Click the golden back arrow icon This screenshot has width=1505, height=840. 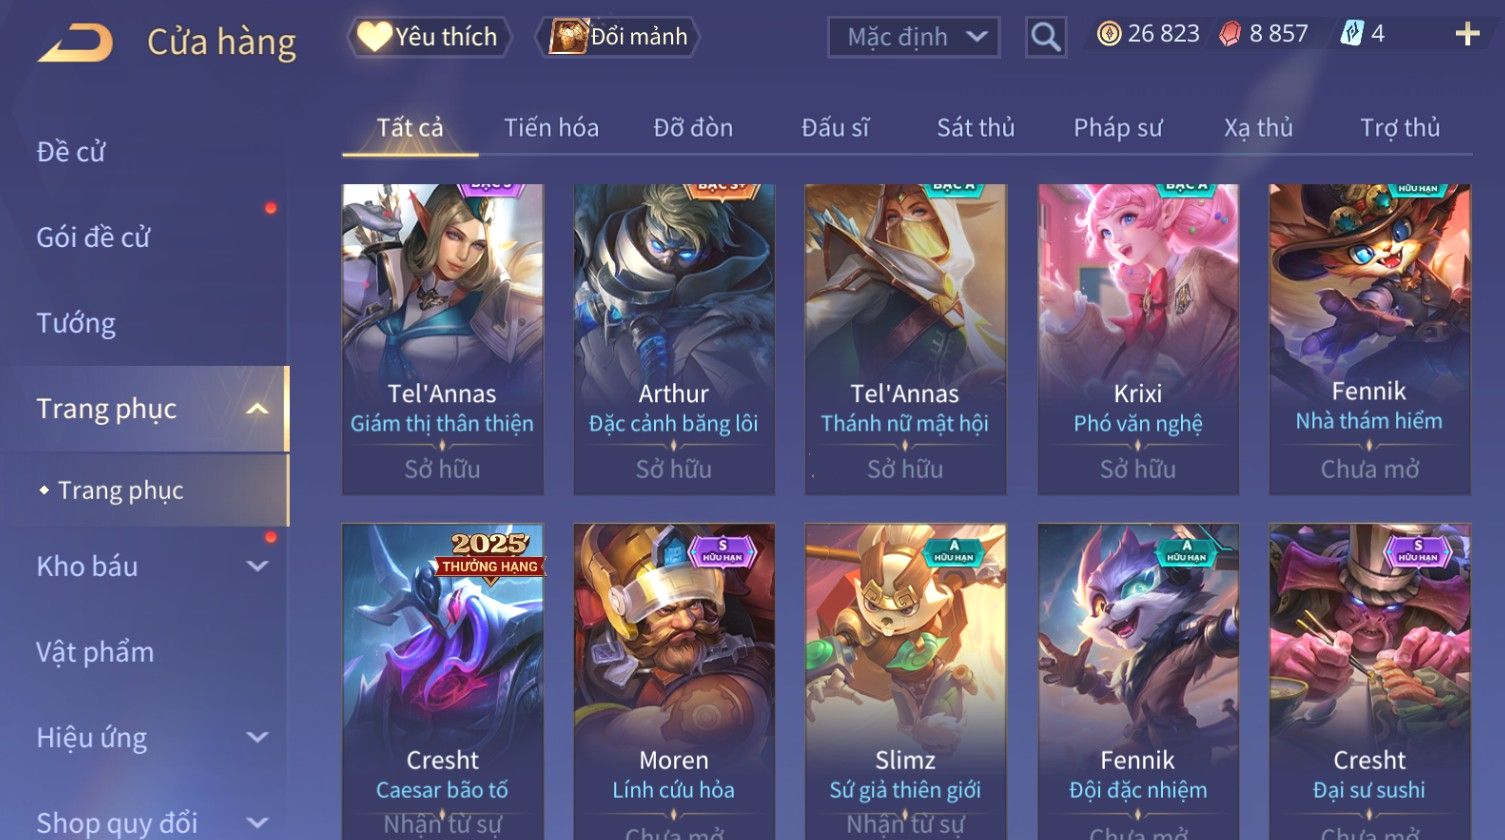75,43
